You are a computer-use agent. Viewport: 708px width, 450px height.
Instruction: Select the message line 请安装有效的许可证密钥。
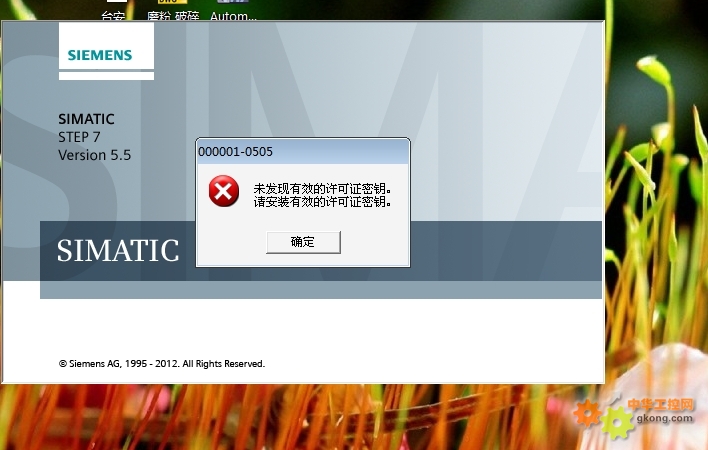coord(322,201)
